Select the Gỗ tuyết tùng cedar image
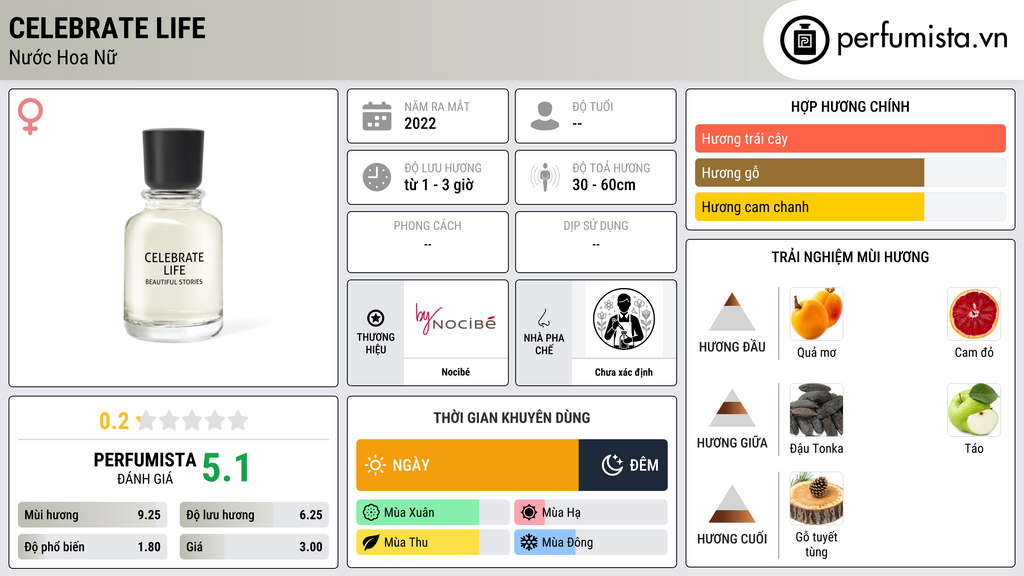 coord(816,499)
